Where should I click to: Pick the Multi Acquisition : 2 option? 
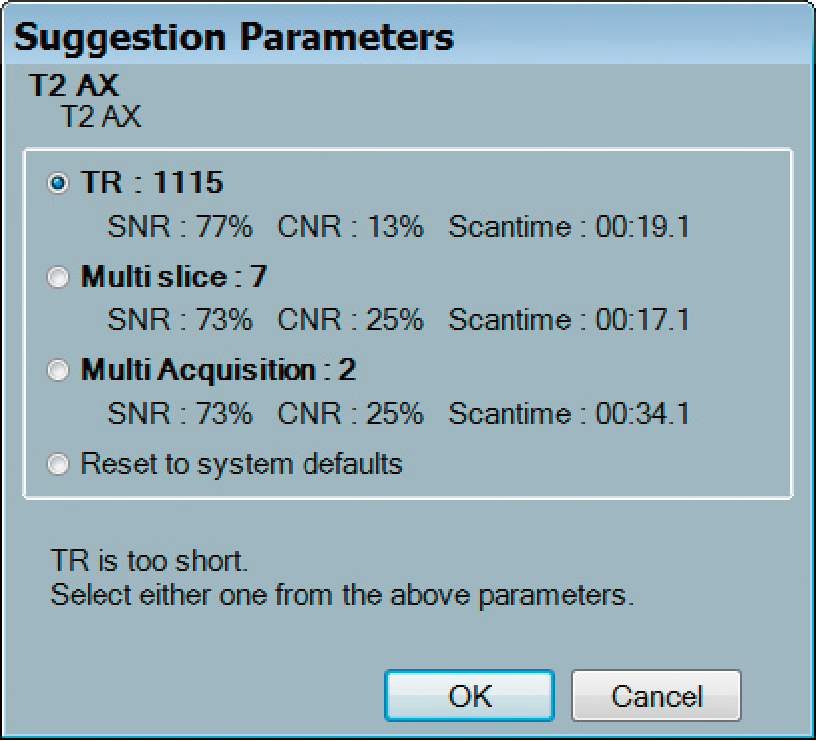[x=59, y=370]
